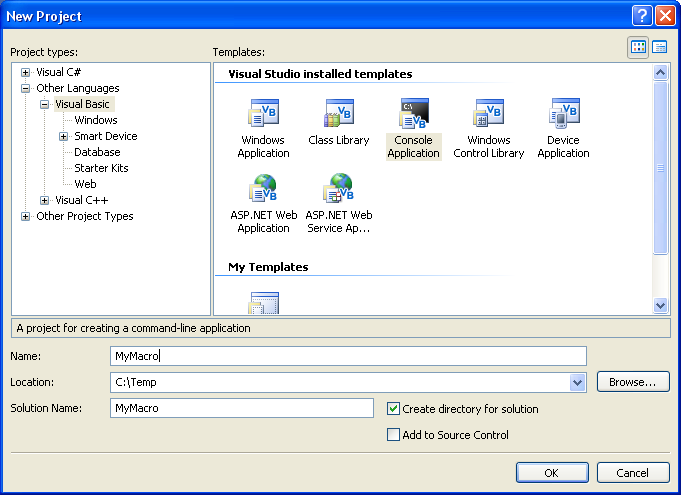This screenshot has height=495, width=681.
Task: Choose the ASP.NET Web Application icon
Action: (263, 189)
